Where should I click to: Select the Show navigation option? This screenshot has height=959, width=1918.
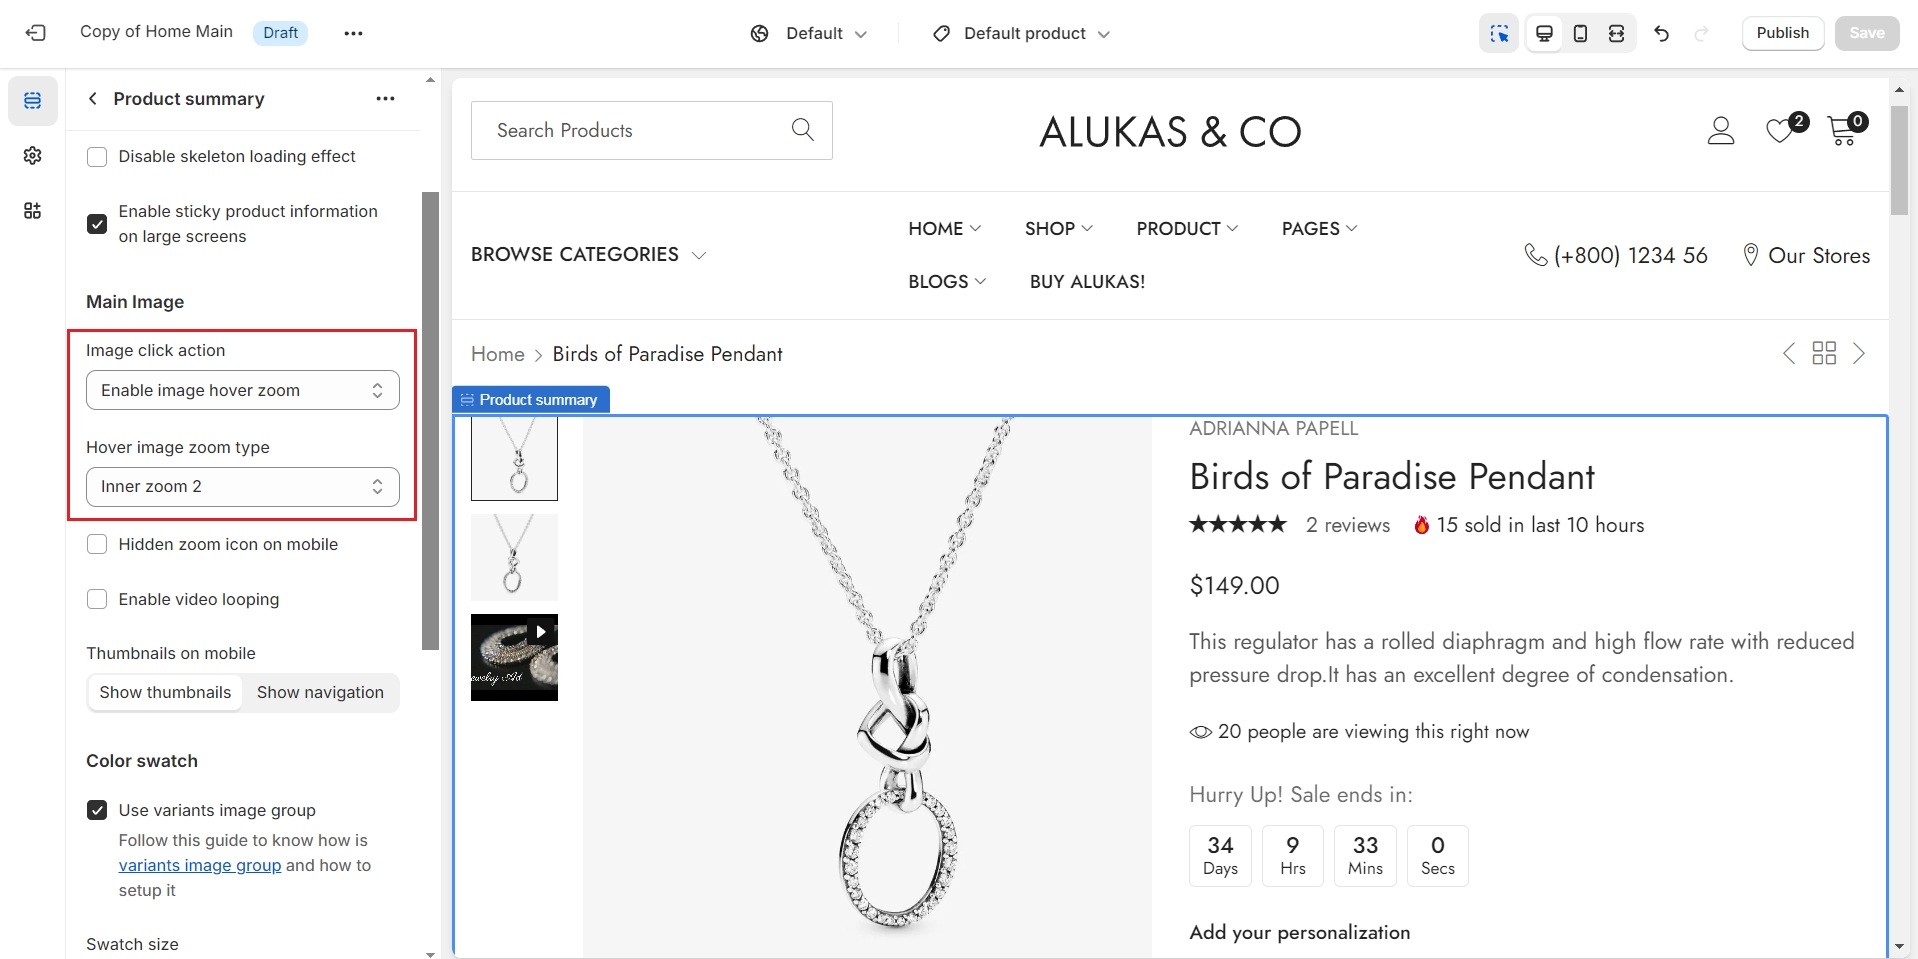click(x=320, y=693)
